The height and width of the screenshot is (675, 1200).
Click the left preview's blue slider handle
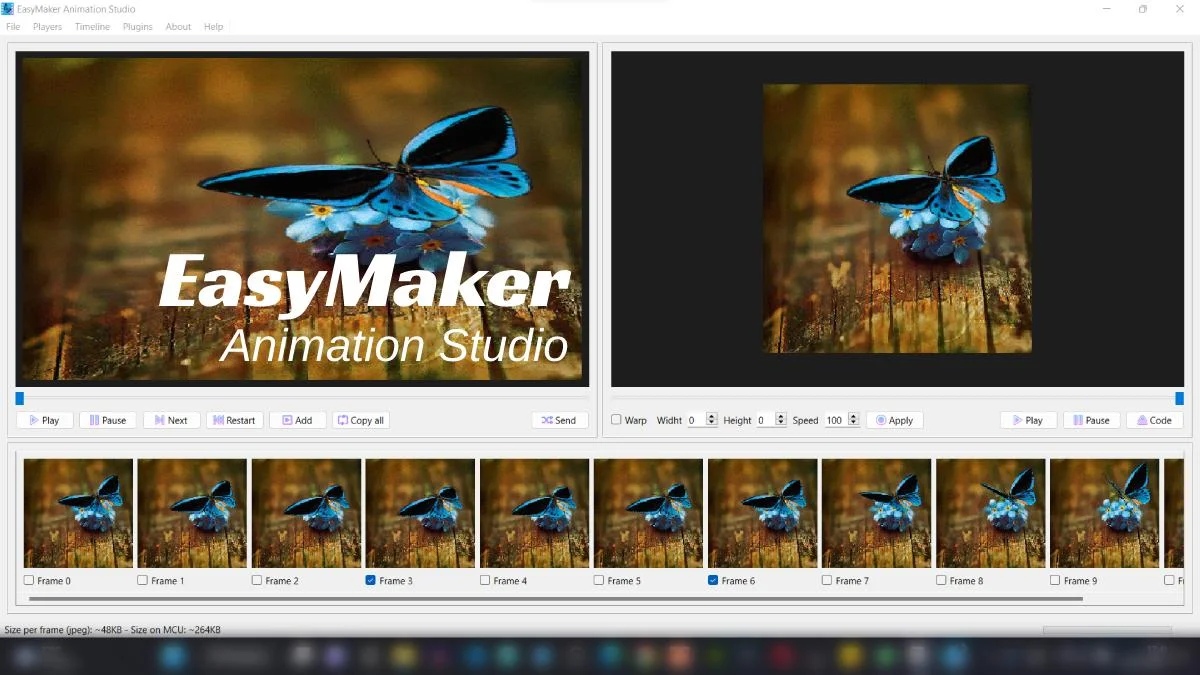19,398
